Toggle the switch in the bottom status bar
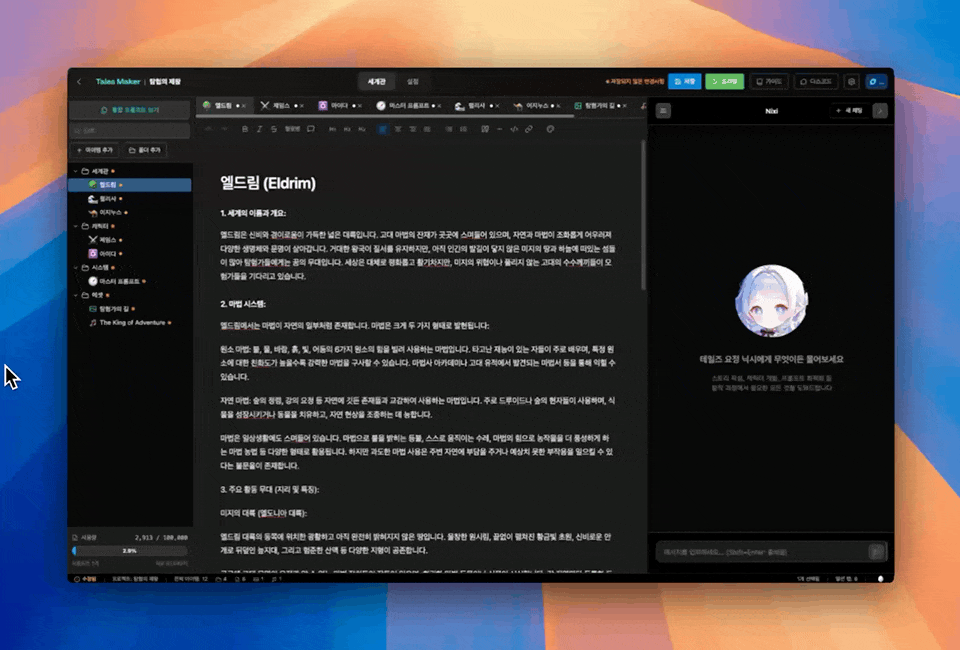The image size is (960, 650). (881, 578)
